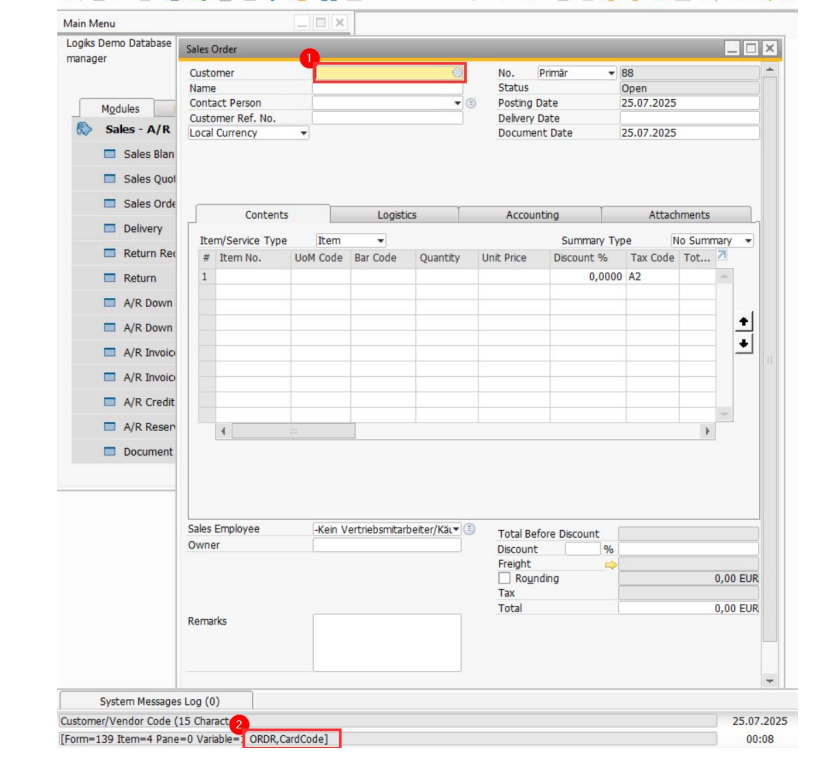Open the Return entry in the Sales menu
This screenshot has height=763, width=829.
pyautogui.click(x=140, y=278)
